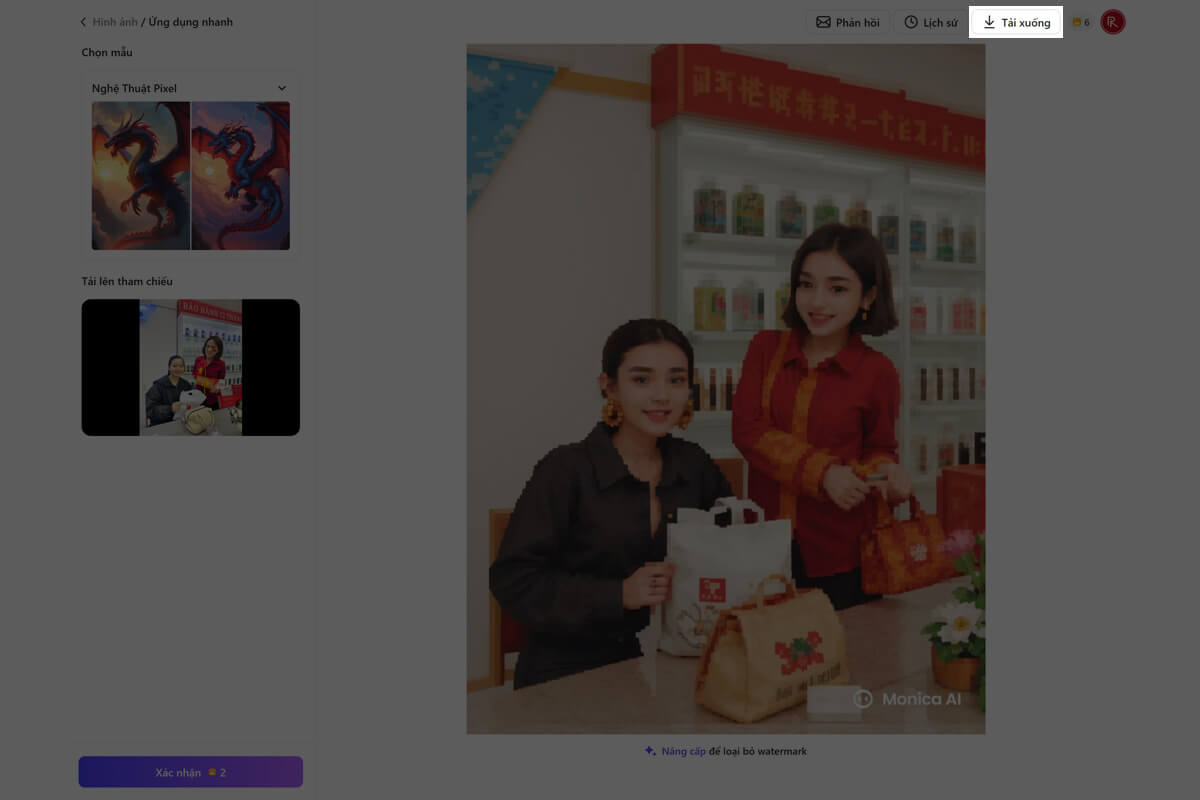Select the original dragon sample image
The height and width of the screenshot is (800, 1200).
pos(140,175)
